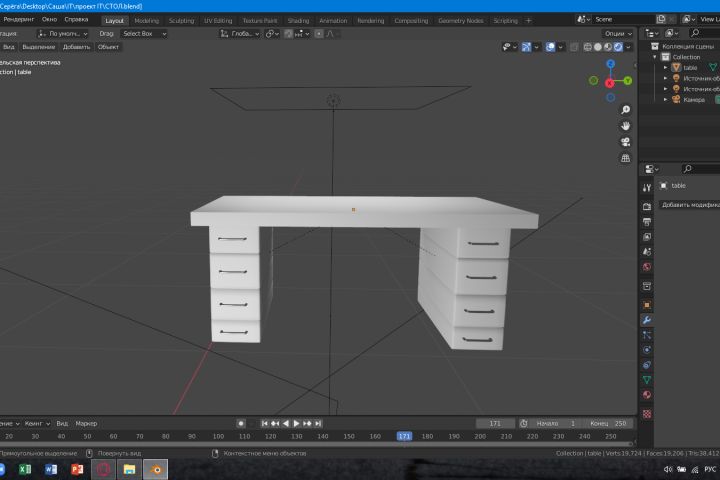Open the Output properties printer icon
720x480 pixels.
(x=647, y=222)
